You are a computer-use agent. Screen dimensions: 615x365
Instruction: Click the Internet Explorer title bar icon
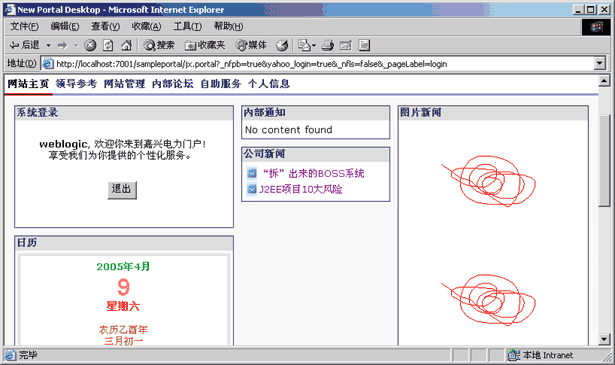click(x=10, y=9)
